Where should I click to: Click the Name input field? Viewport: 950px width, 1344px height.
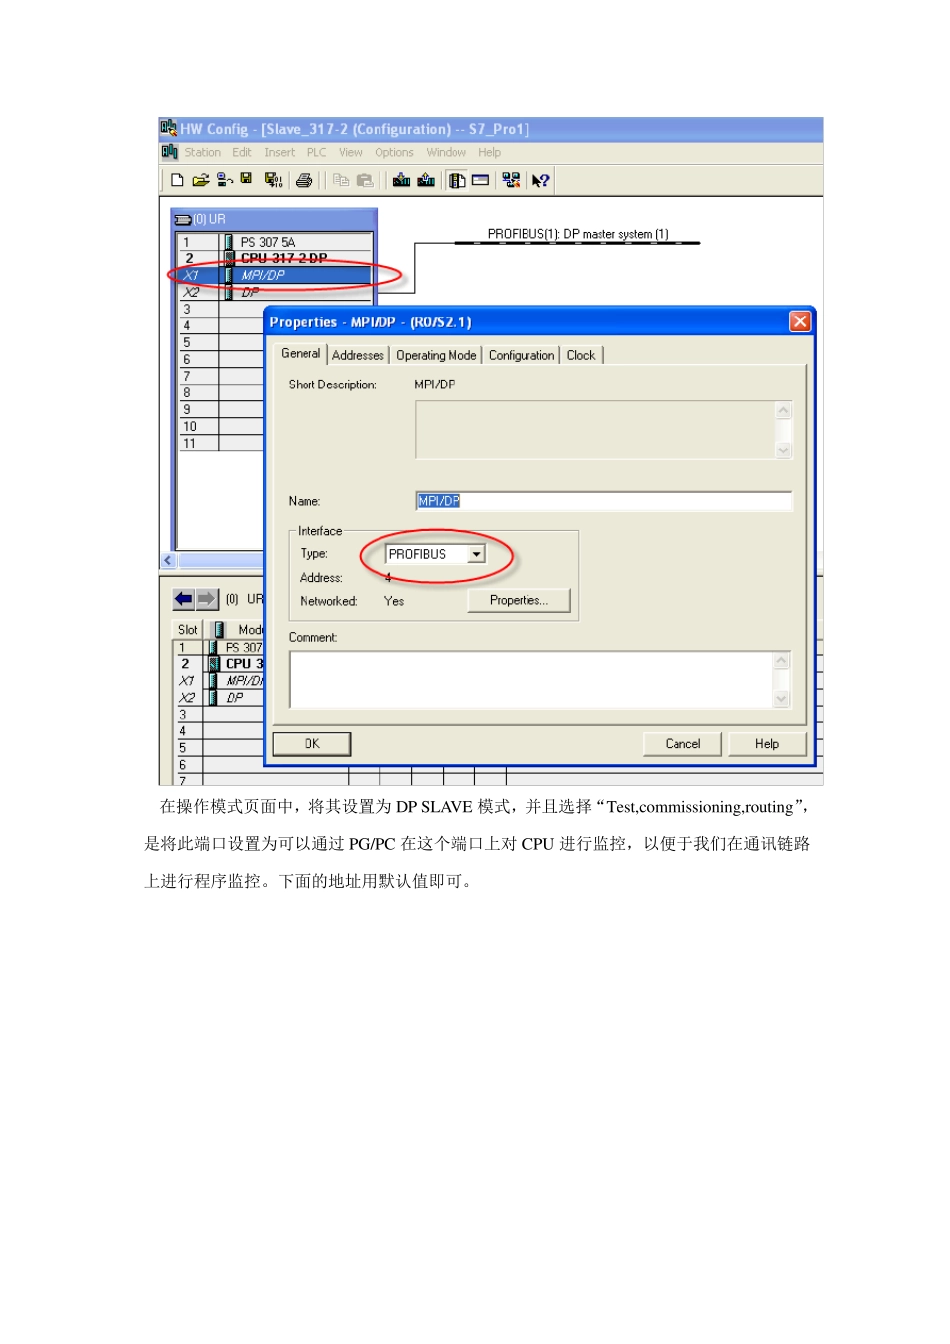[604, 501]
